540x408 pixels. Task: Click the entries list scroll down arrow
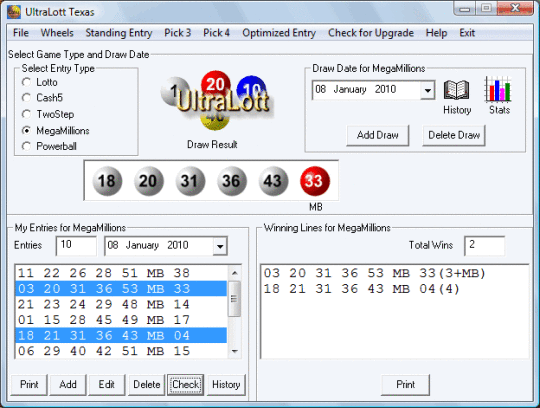click(x=235, y=351)
